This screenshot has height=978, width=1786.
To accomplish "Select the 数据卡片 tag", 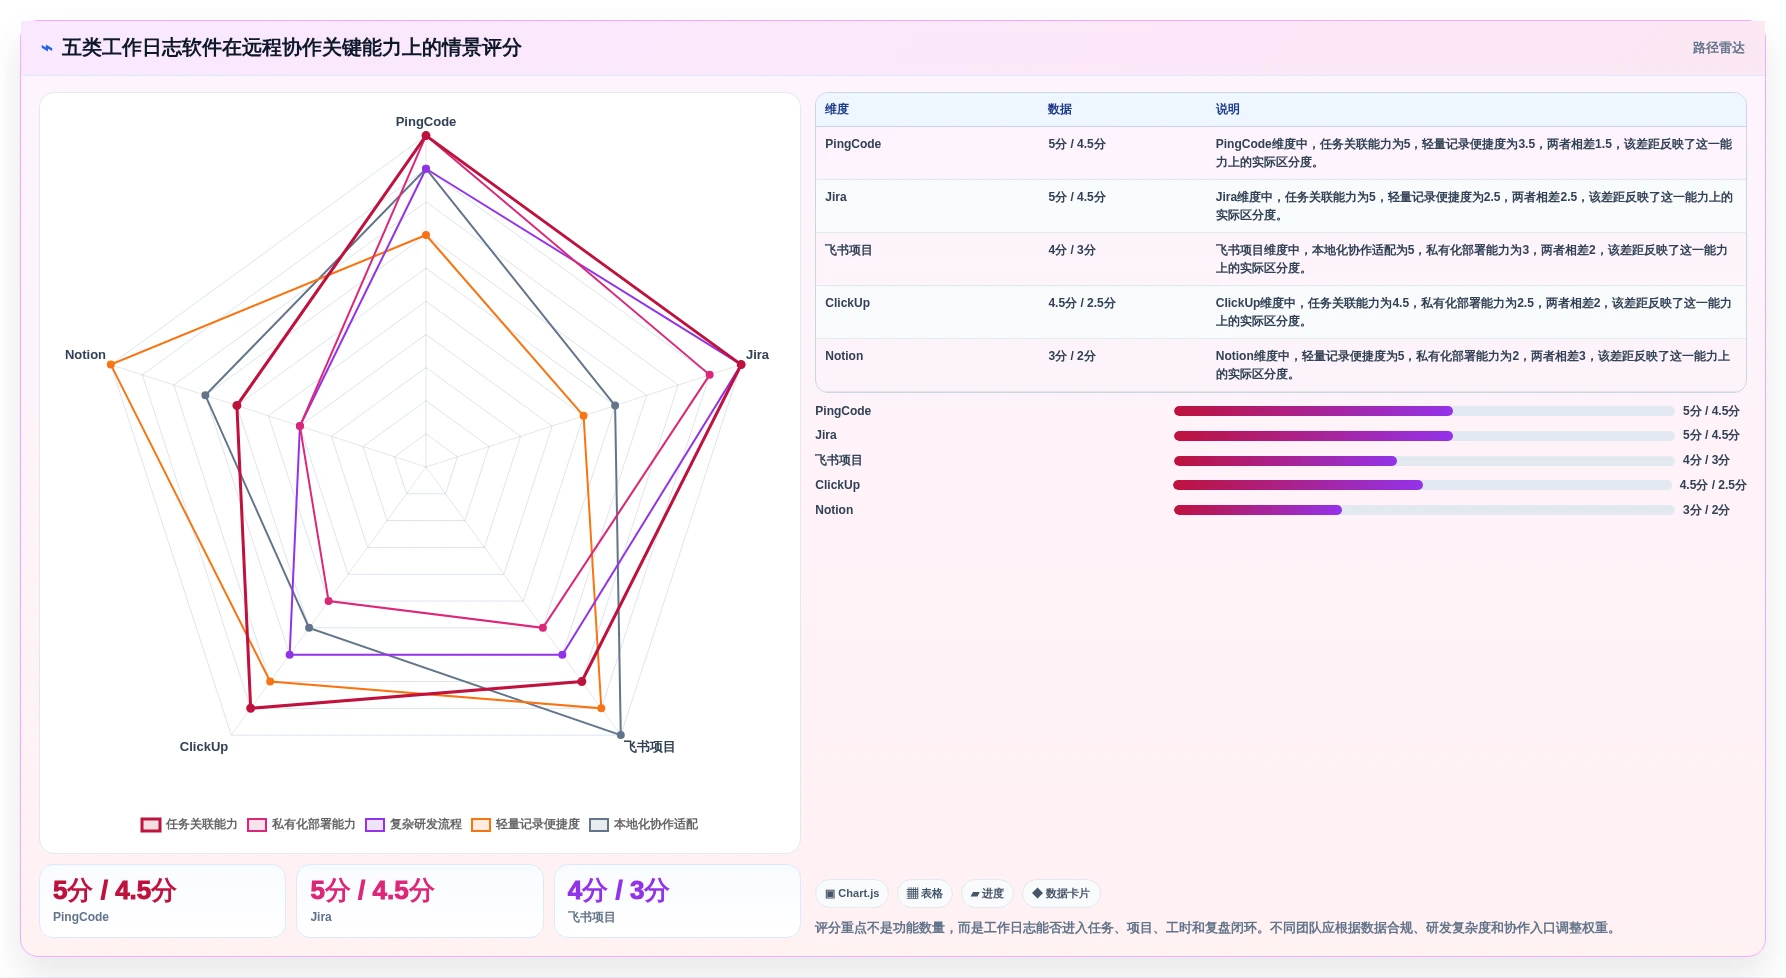I will click(1061, 894).
